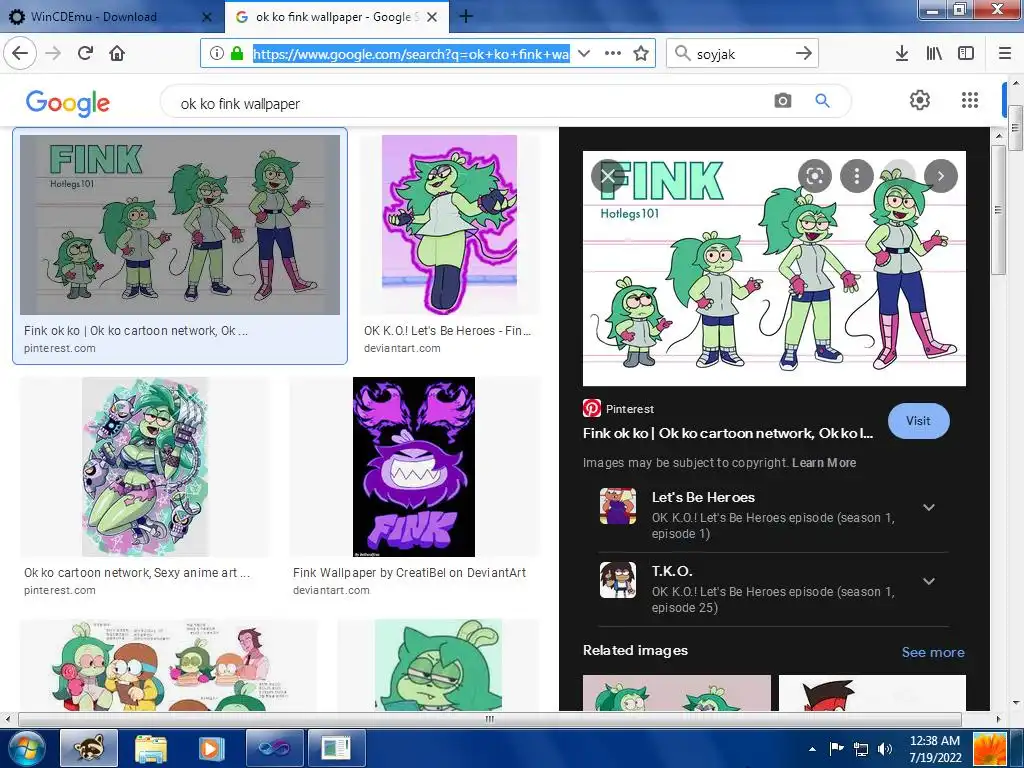Open preview panel three-dot options
Image resolution: width=1024 pixels, height=768 pixels.
857,176
